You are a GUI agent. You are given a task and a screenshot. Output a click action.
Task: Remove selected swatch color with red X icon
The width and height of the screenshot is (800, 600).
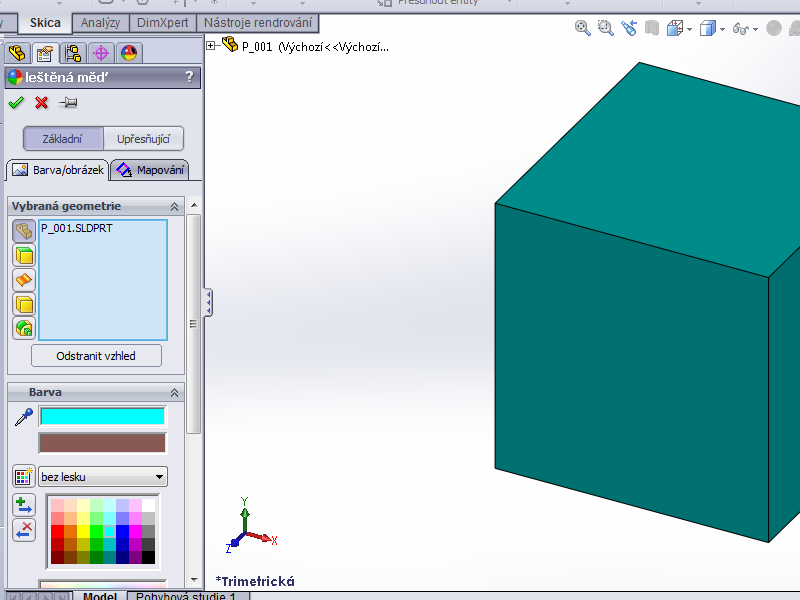point(24,530)
